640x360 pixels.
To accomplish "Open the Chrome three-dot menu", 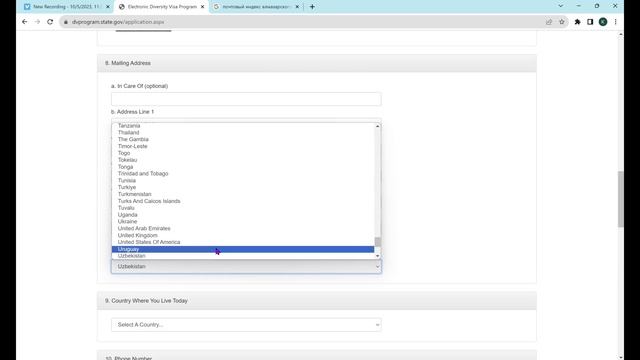I will tap(616, 22).
